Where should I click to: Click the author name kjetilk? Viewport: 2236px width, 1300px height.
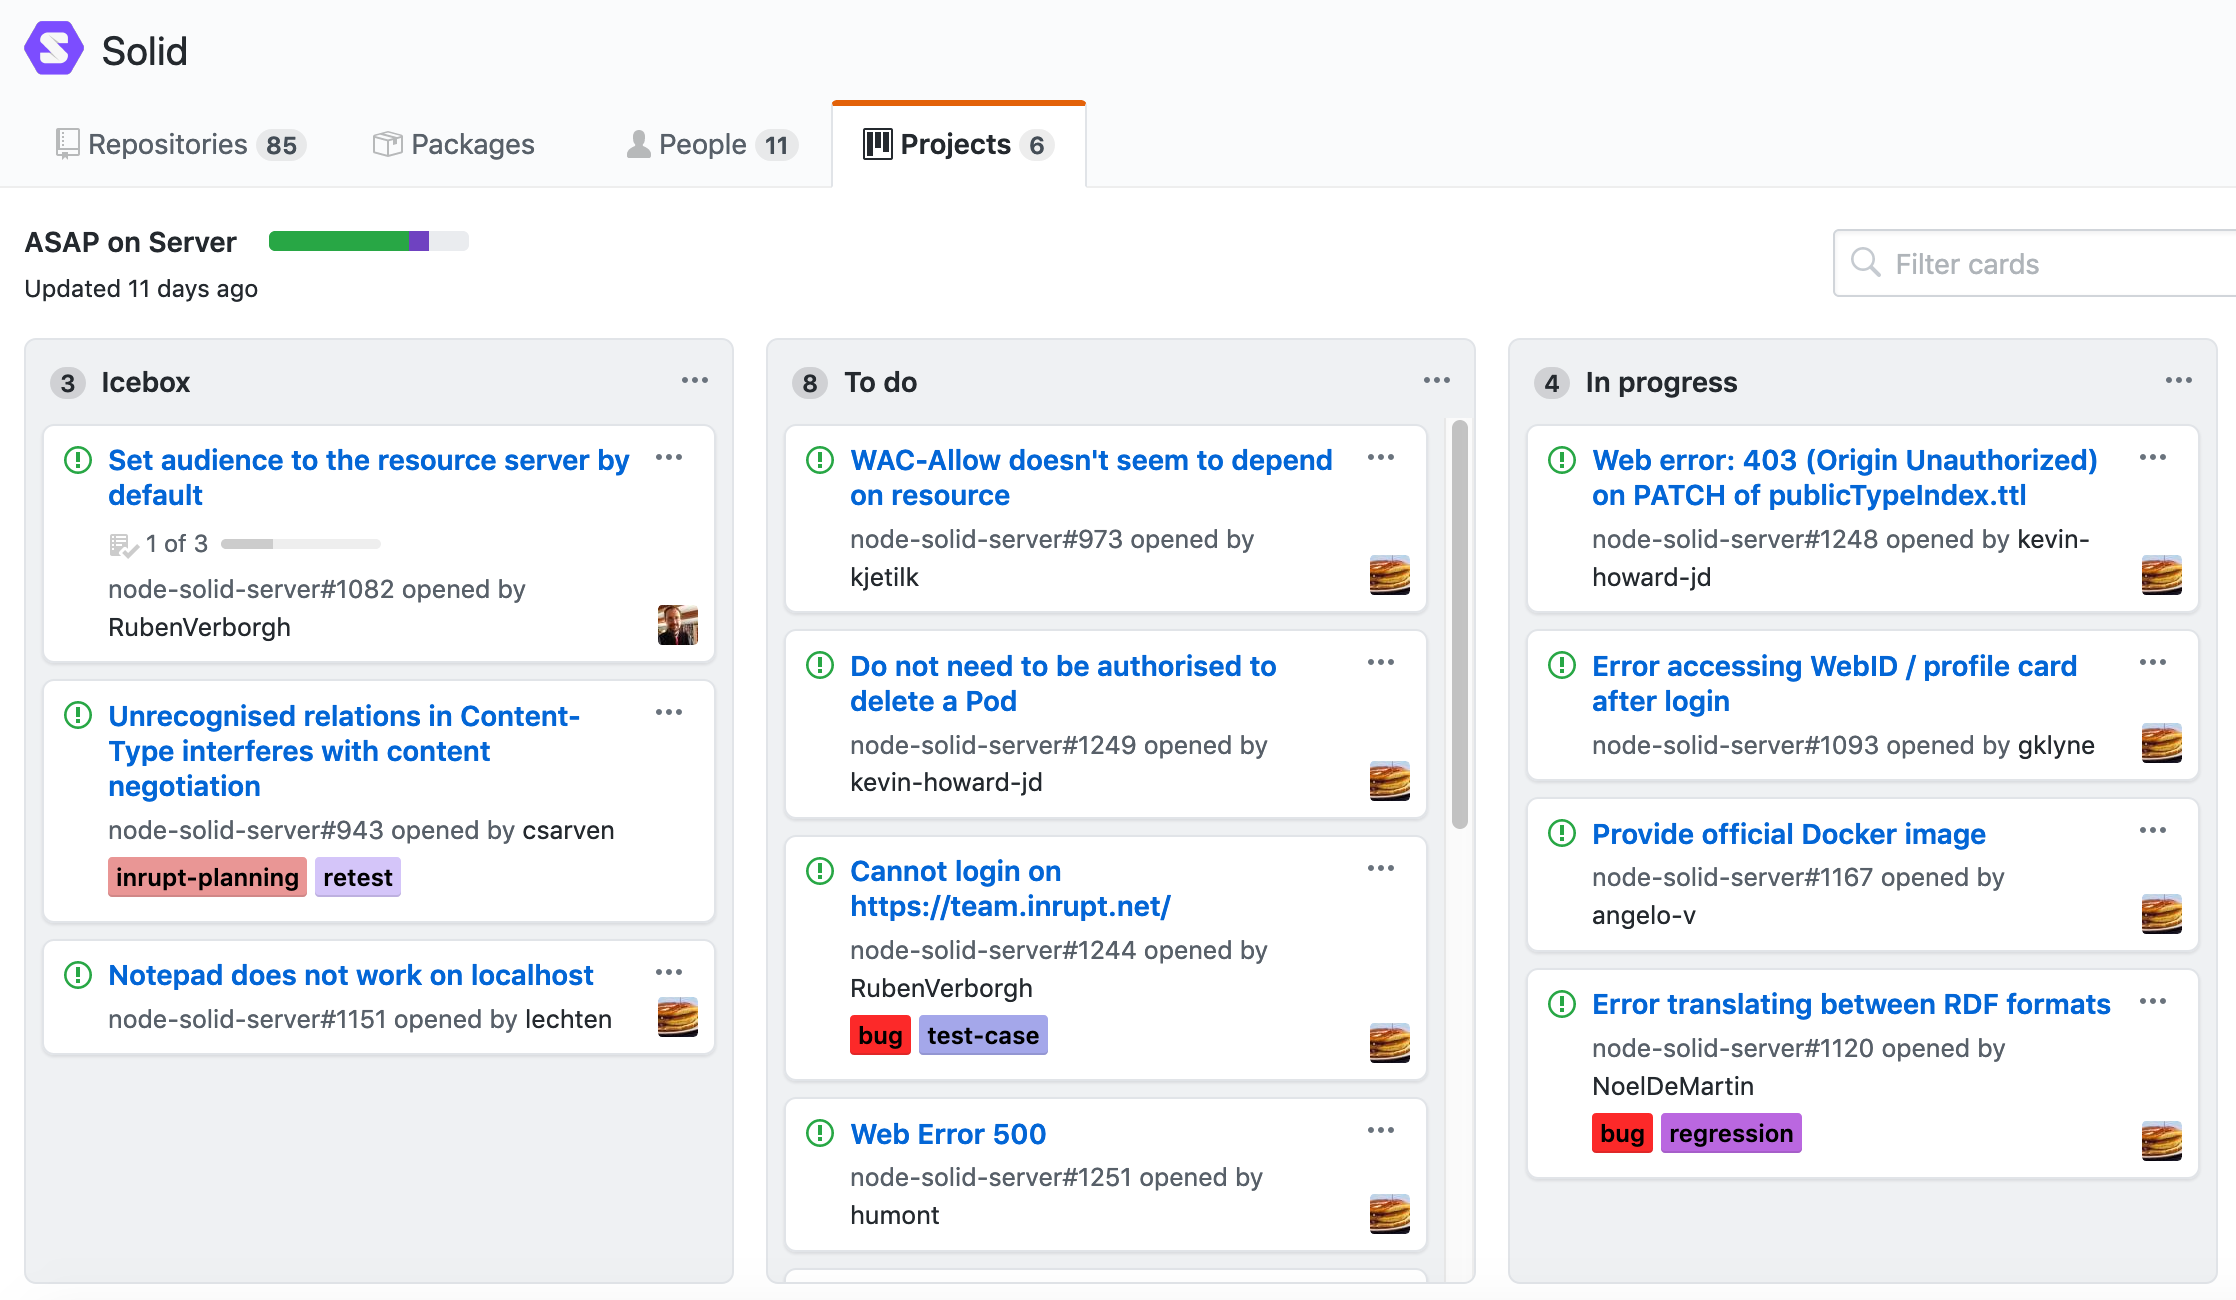click(x=884, y=577)
